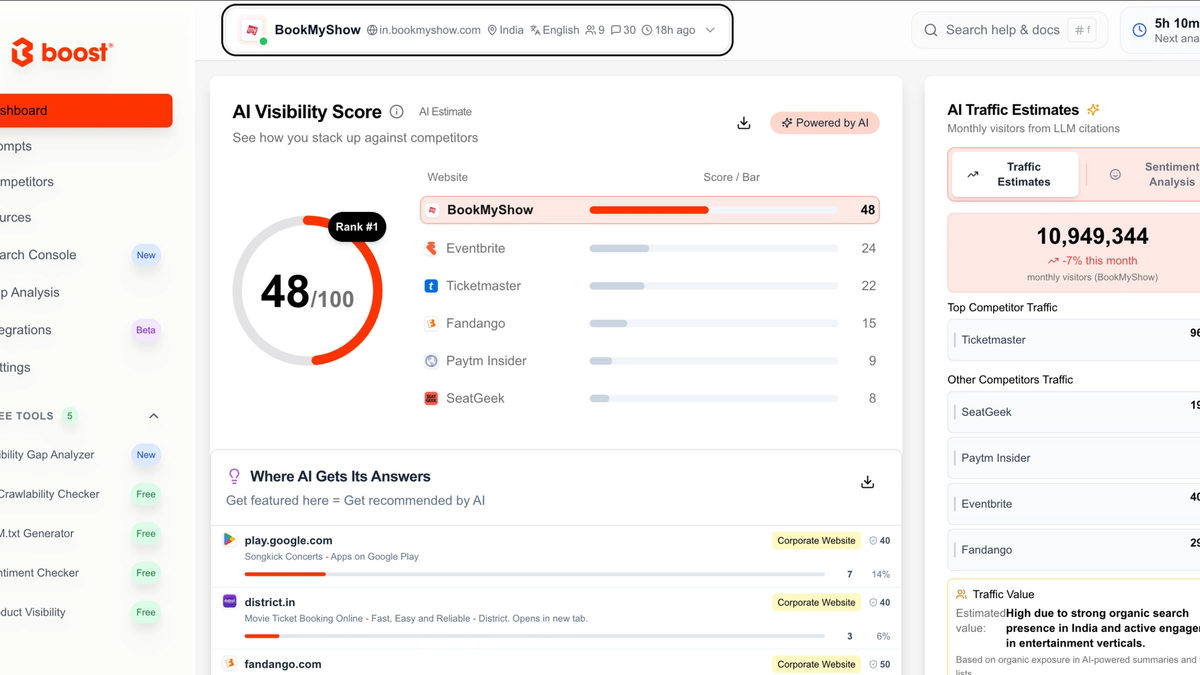Click the Ticketmaster logo icon in table
The height and width of the screenshot is (675, 1200).
431,286
